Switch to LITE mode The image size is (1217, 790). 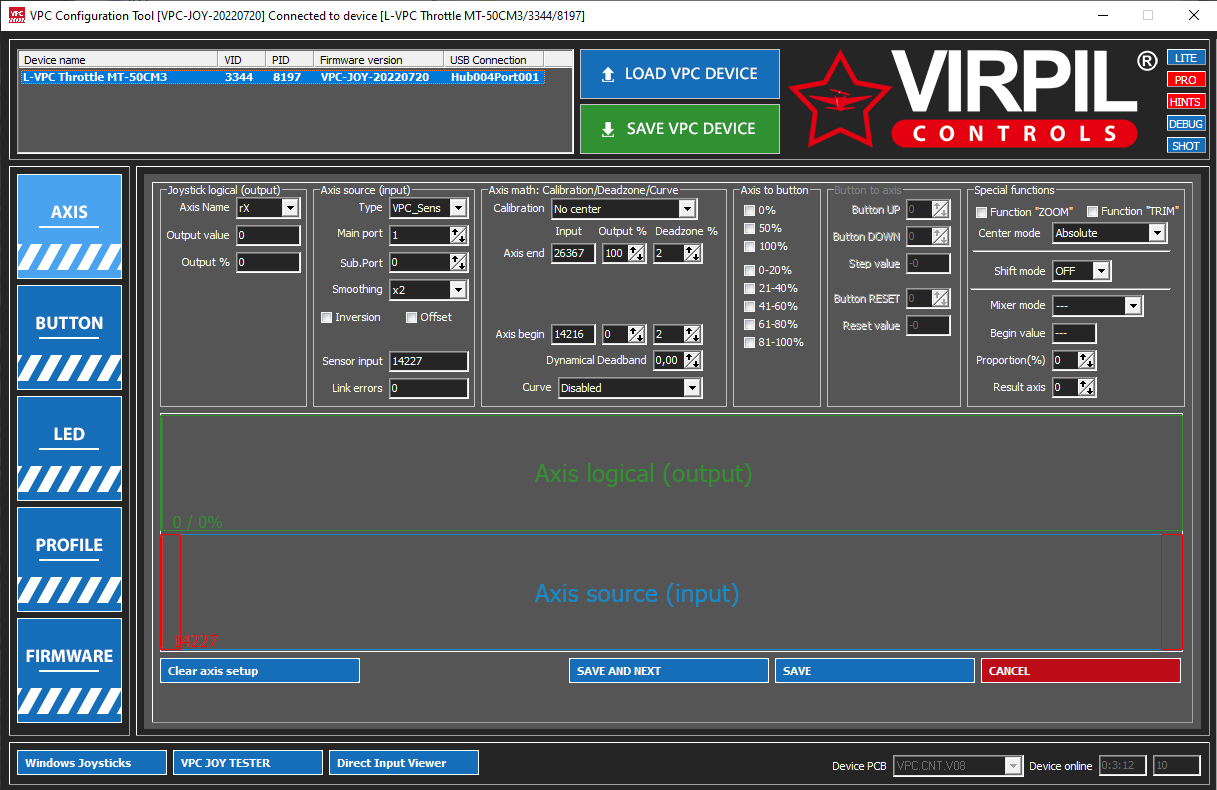(1185, 58)
